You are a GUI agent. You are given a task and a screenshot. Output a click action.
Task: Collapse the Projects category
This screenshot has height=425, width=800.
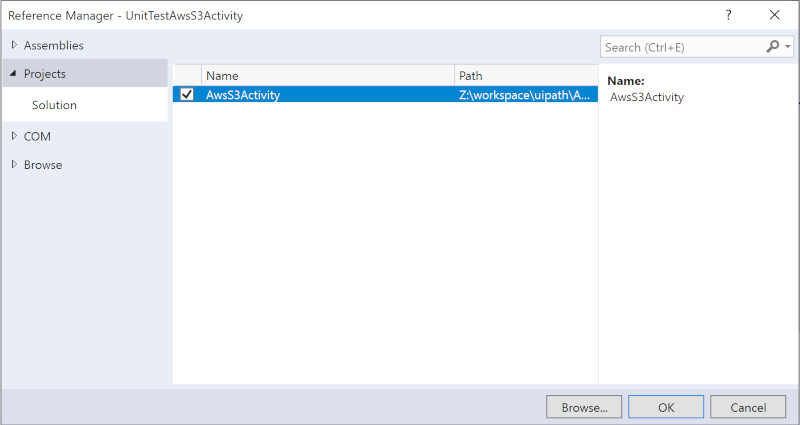click(x=14, y=74)
